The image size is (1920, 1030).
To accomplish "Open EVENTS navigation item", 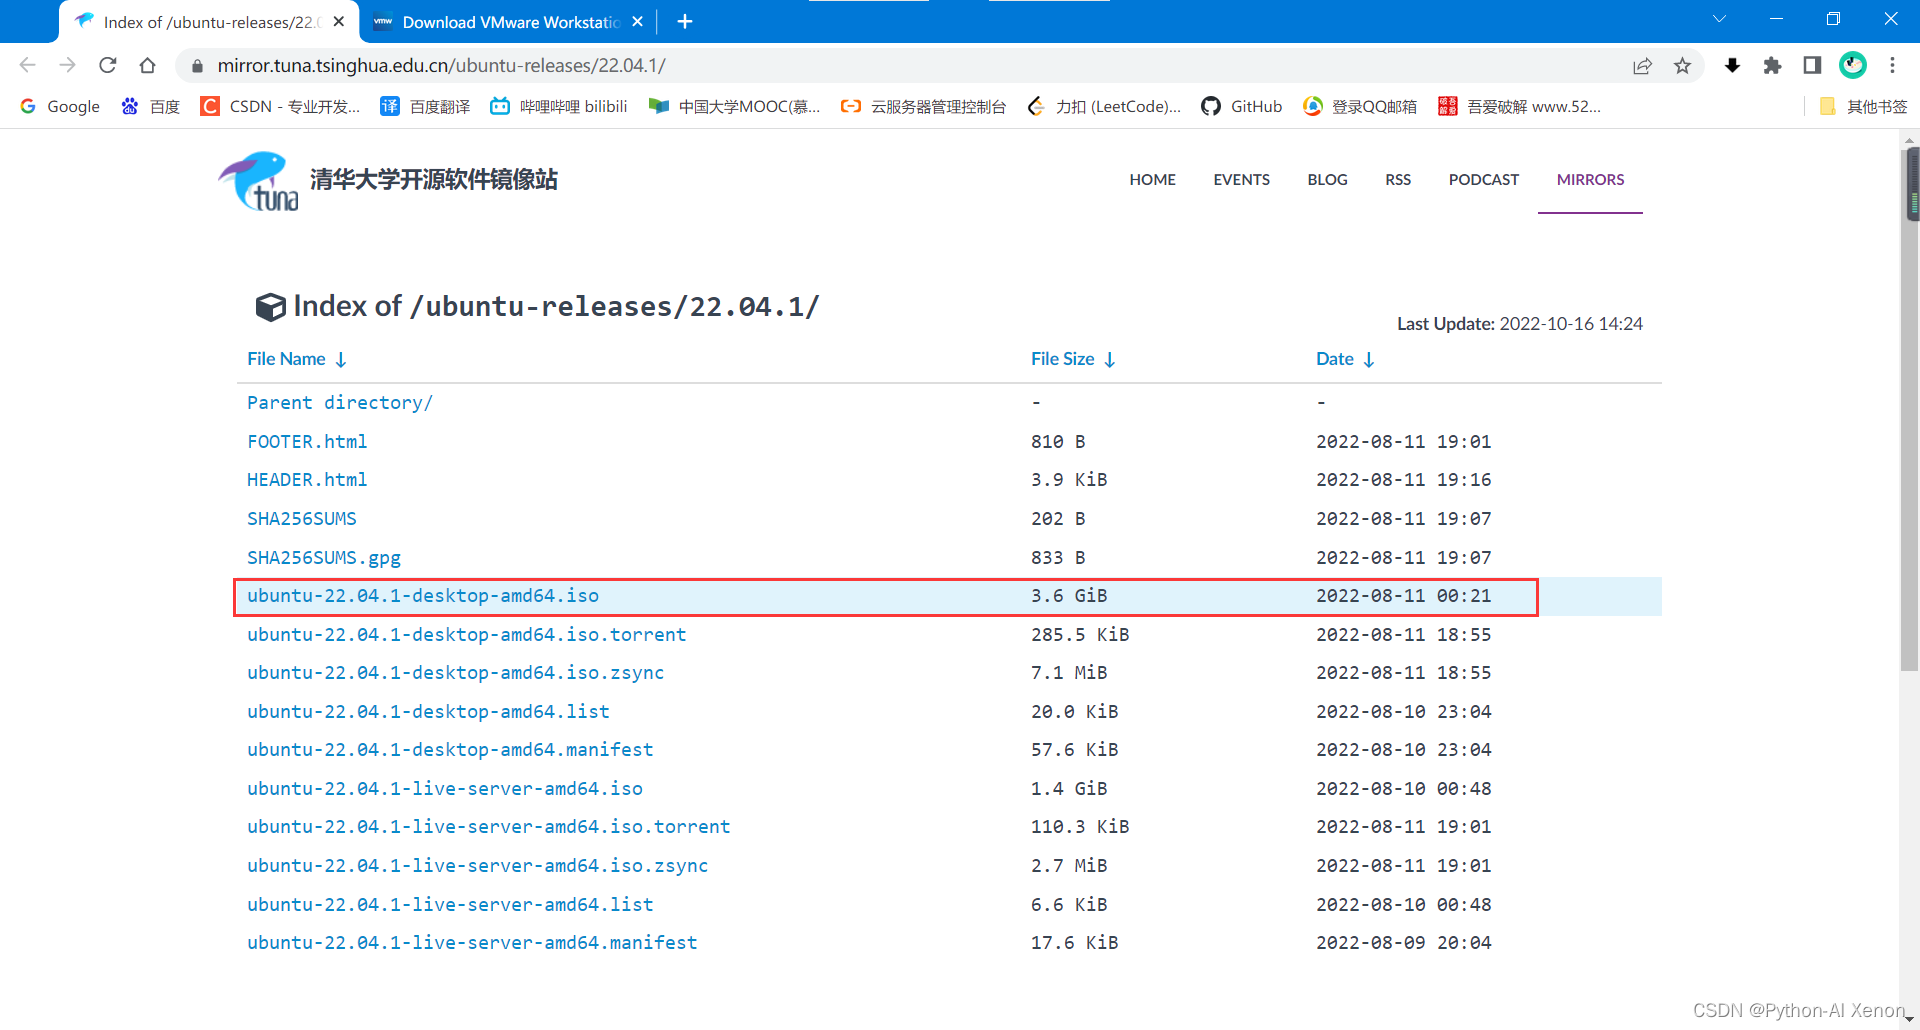I will (1241, 180).
